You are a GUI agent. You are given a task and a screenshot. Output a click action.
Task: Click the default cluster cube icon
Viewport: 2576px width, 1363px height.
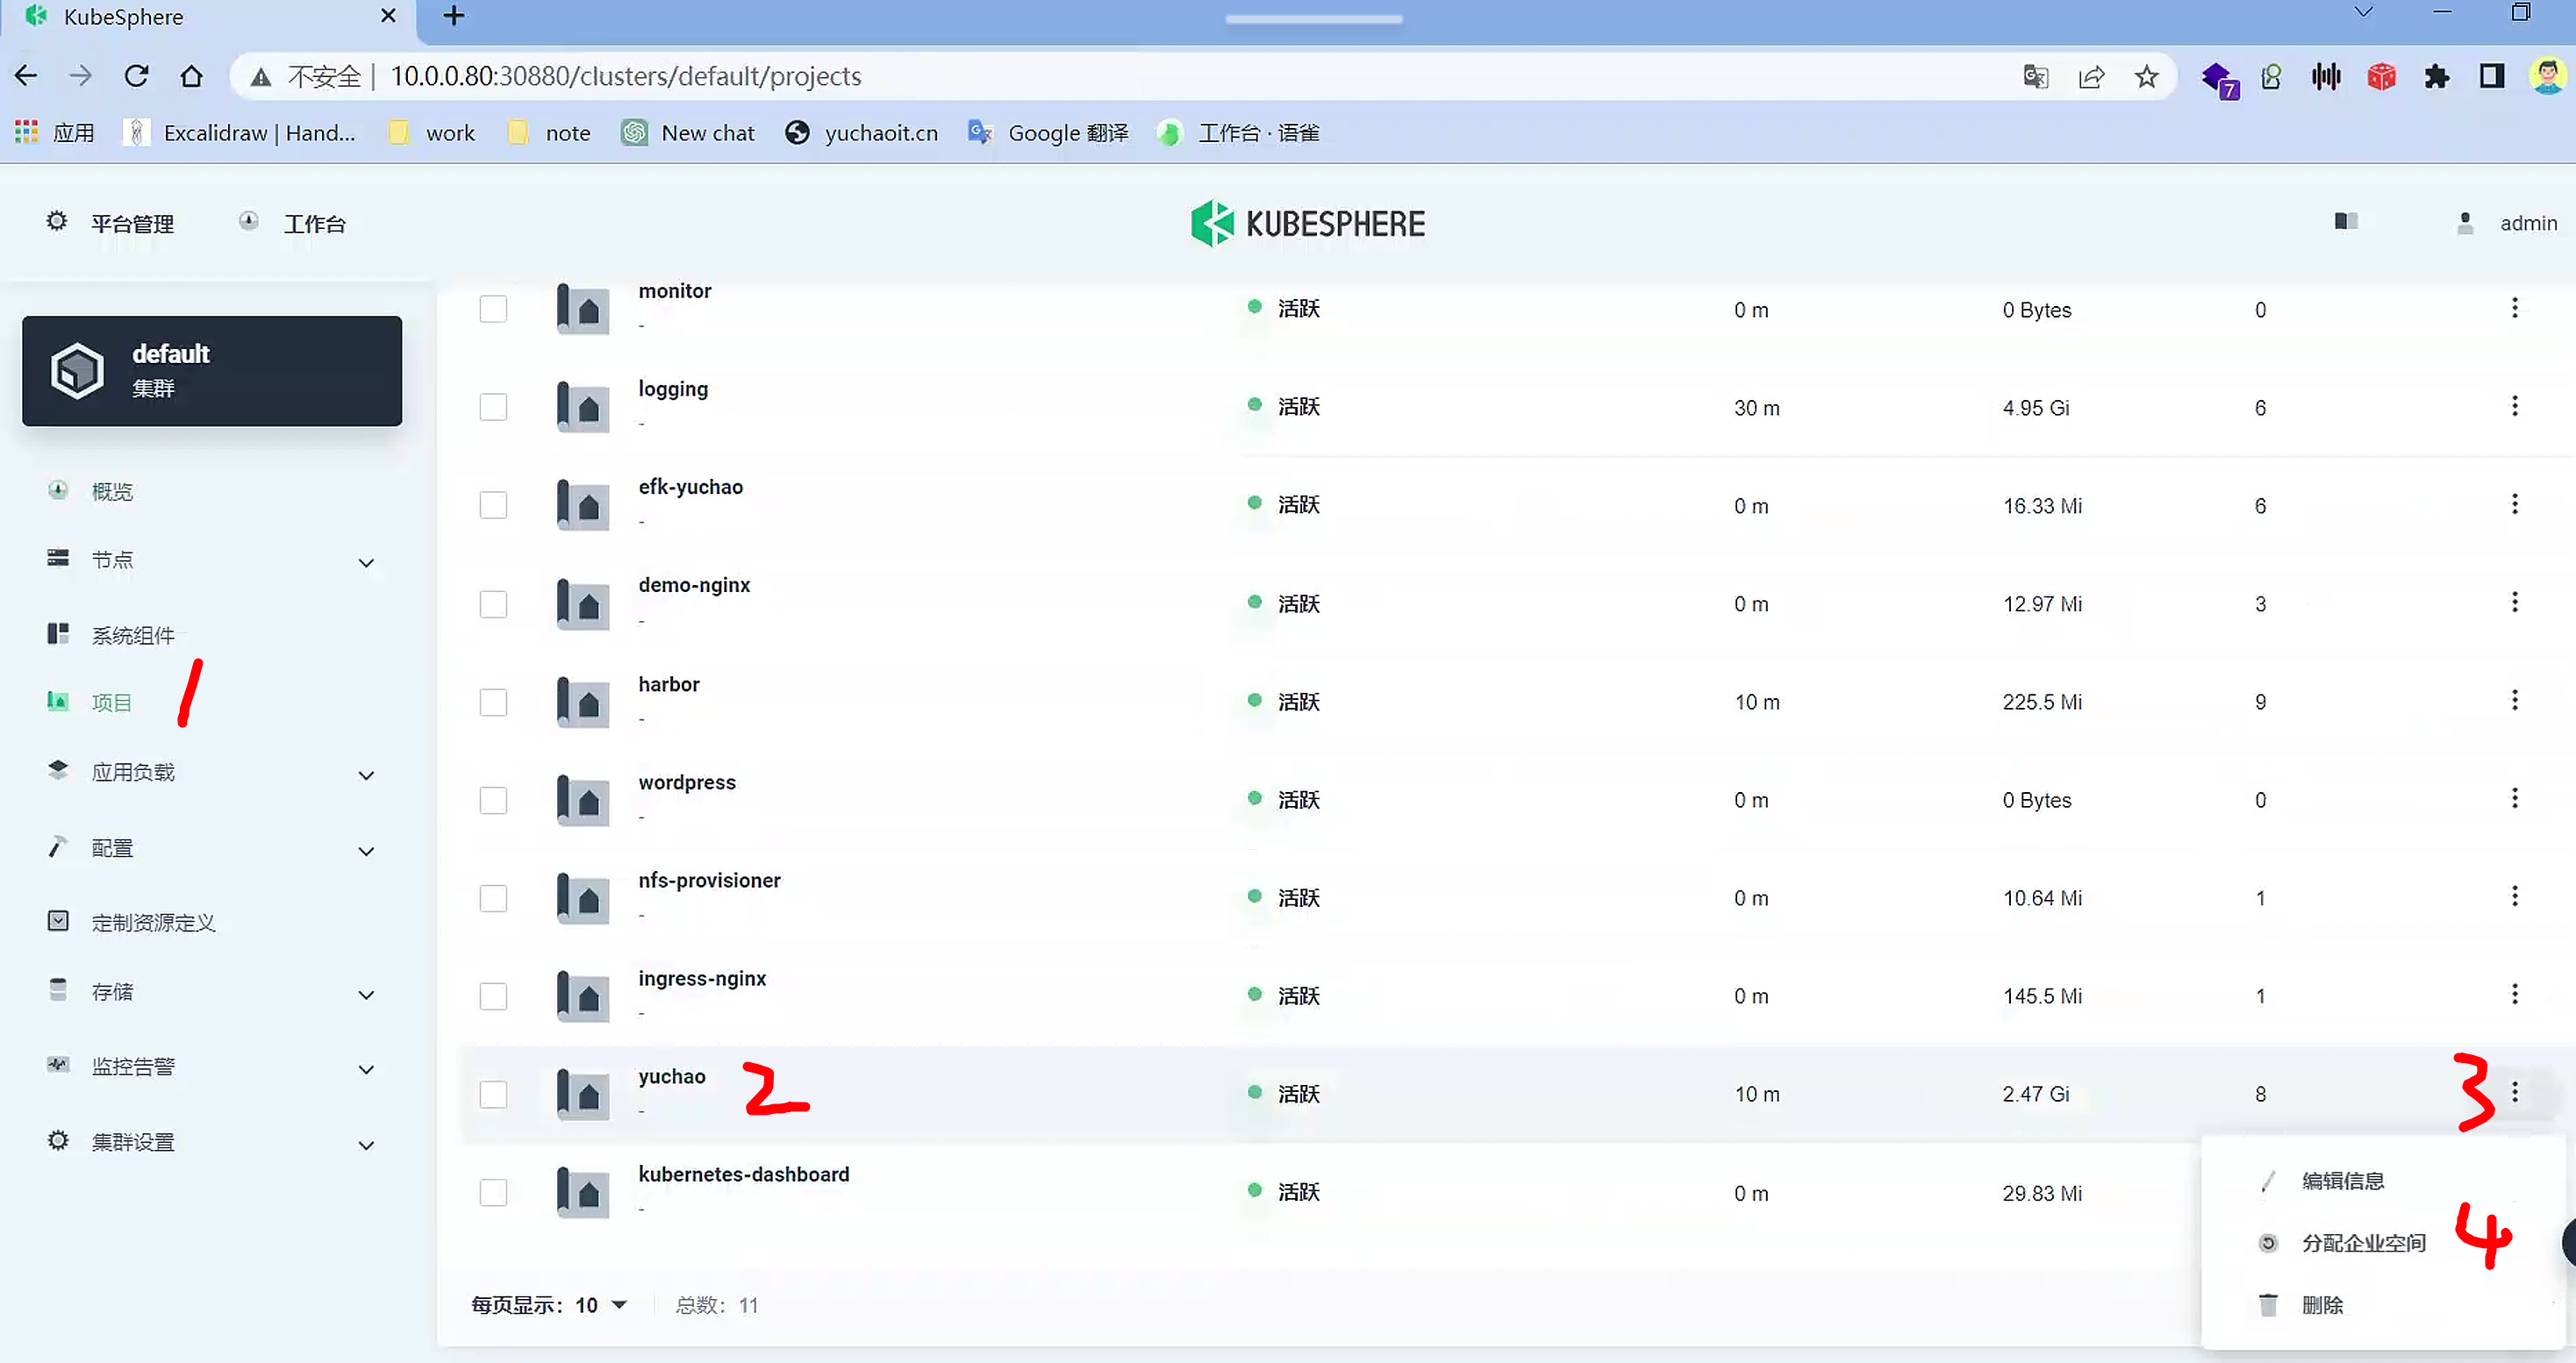(x=77, y=371)
